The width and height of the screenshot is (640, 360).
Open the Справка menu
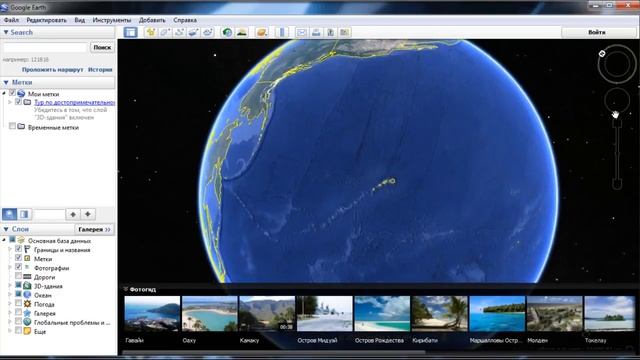click(185, 20)
